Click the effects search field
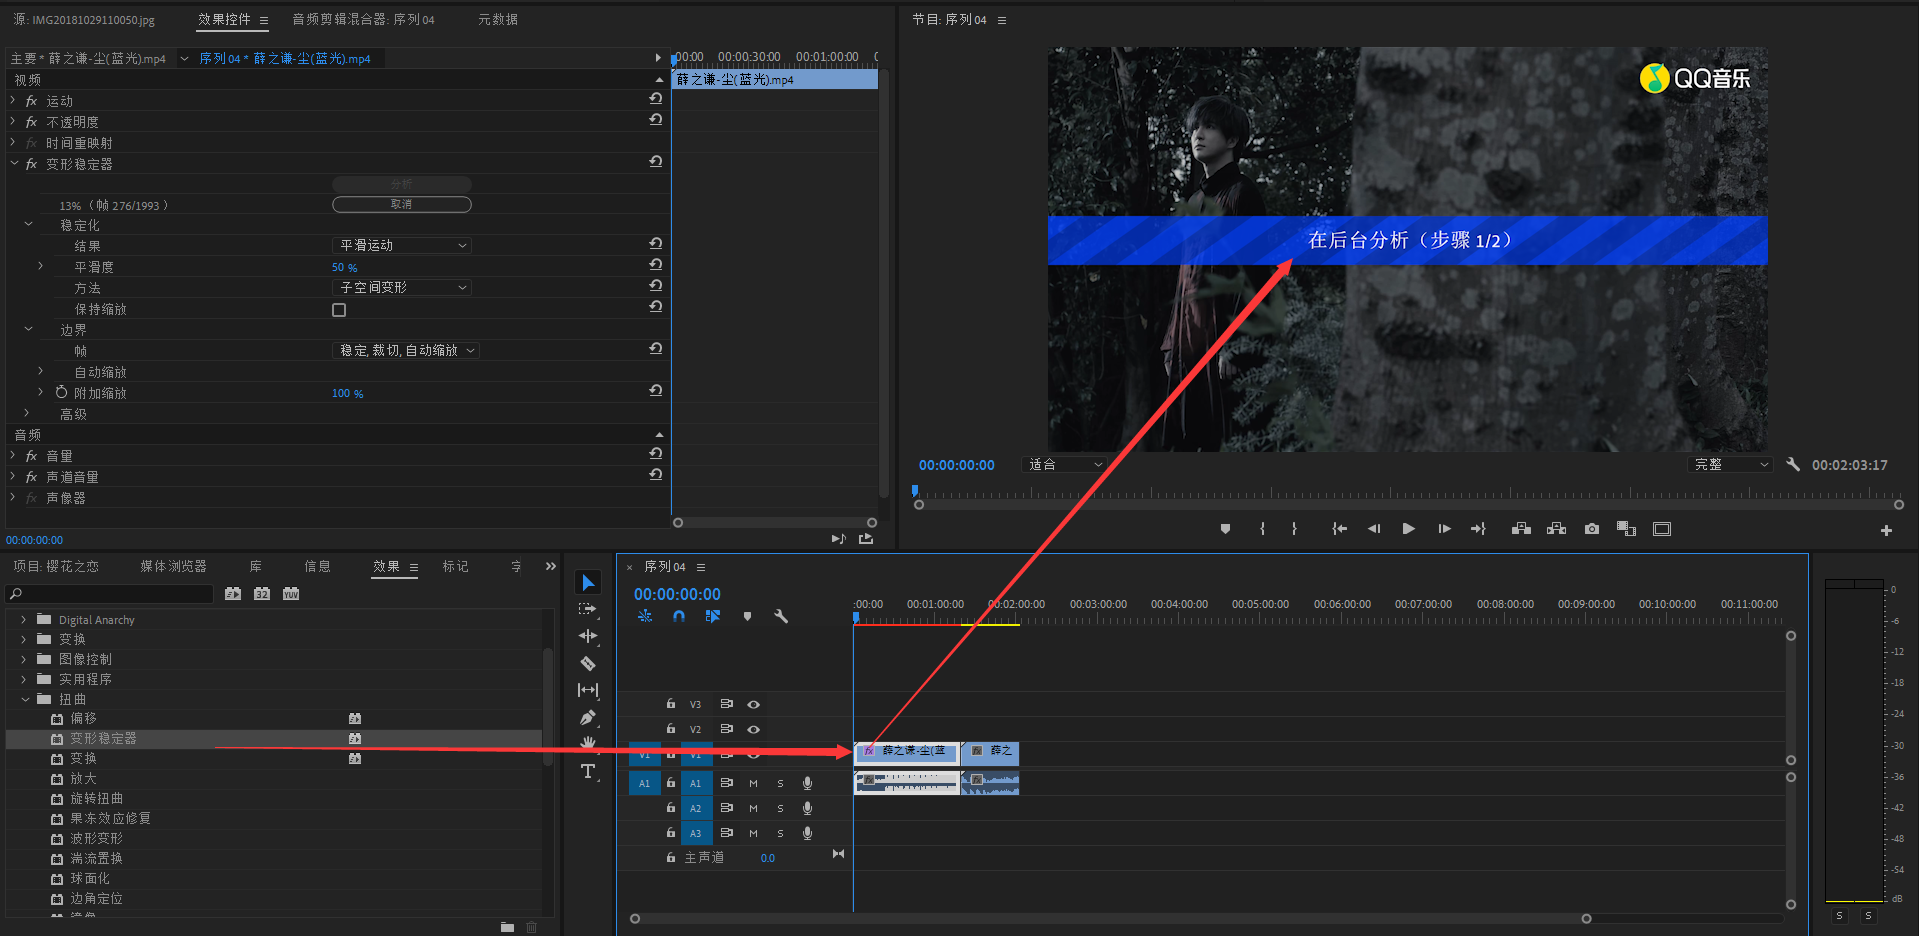 [x=111, y=594]
